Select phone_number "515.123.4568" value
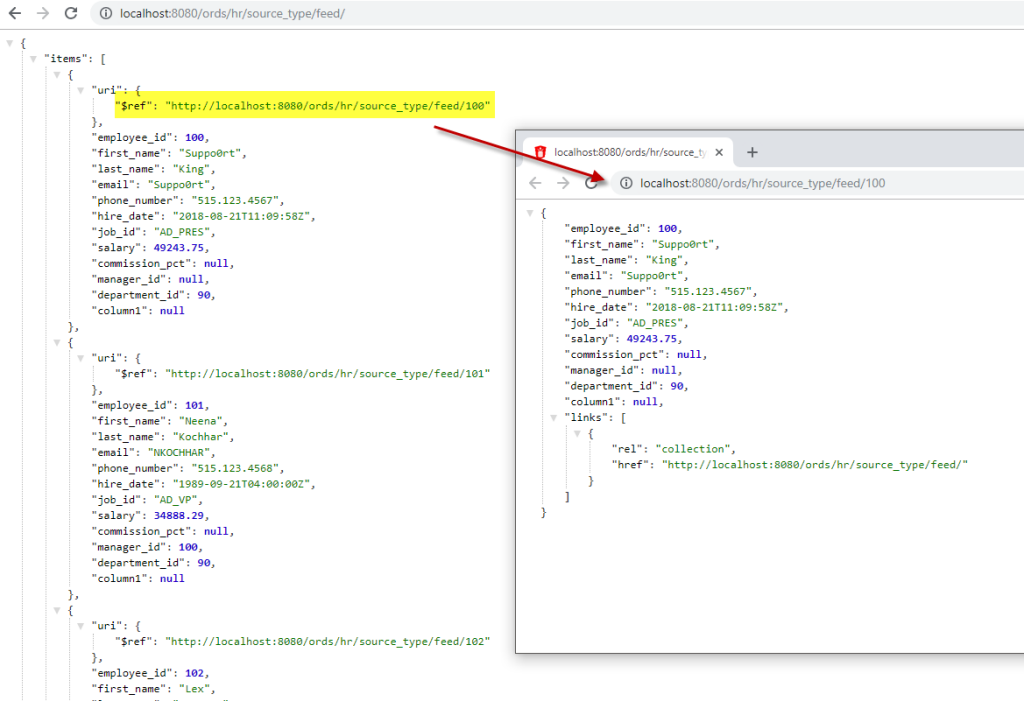Screen dimensions: 1024x701 coord(237,468)
